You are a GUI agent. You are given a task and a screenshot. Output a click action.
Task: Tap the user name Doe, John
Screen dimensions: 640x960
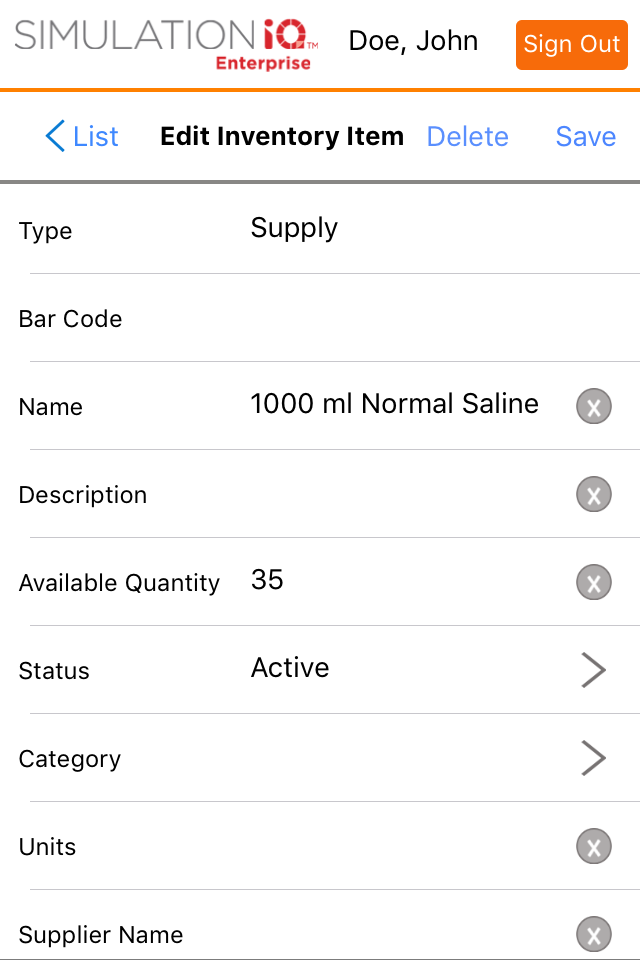[413, 42]
